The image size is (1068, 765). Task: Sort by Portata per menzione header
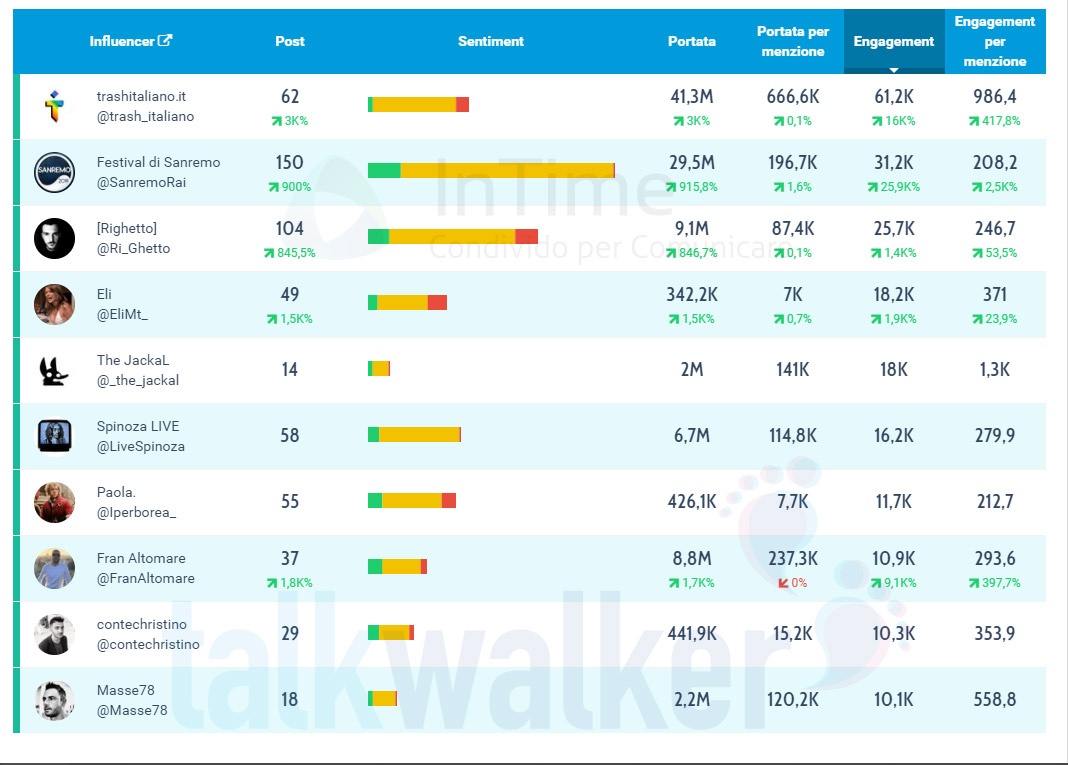pos(793,41)
